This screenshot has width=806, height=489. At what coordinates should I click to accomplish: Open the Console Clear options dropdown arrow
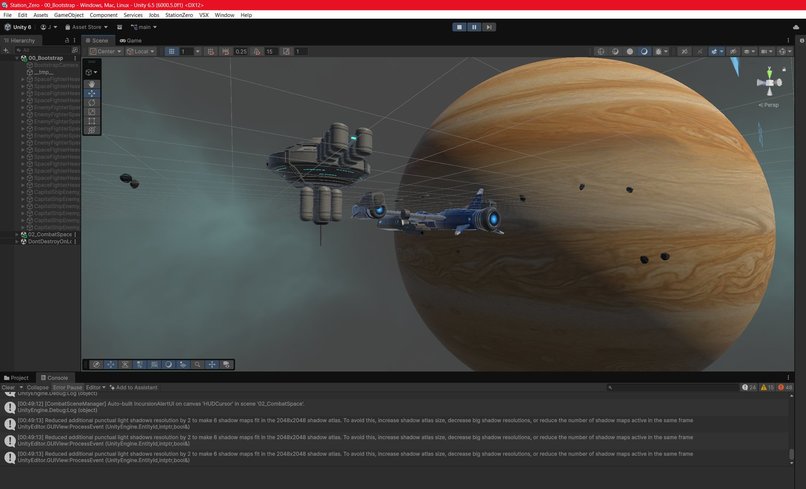click(x=21, y=387)
